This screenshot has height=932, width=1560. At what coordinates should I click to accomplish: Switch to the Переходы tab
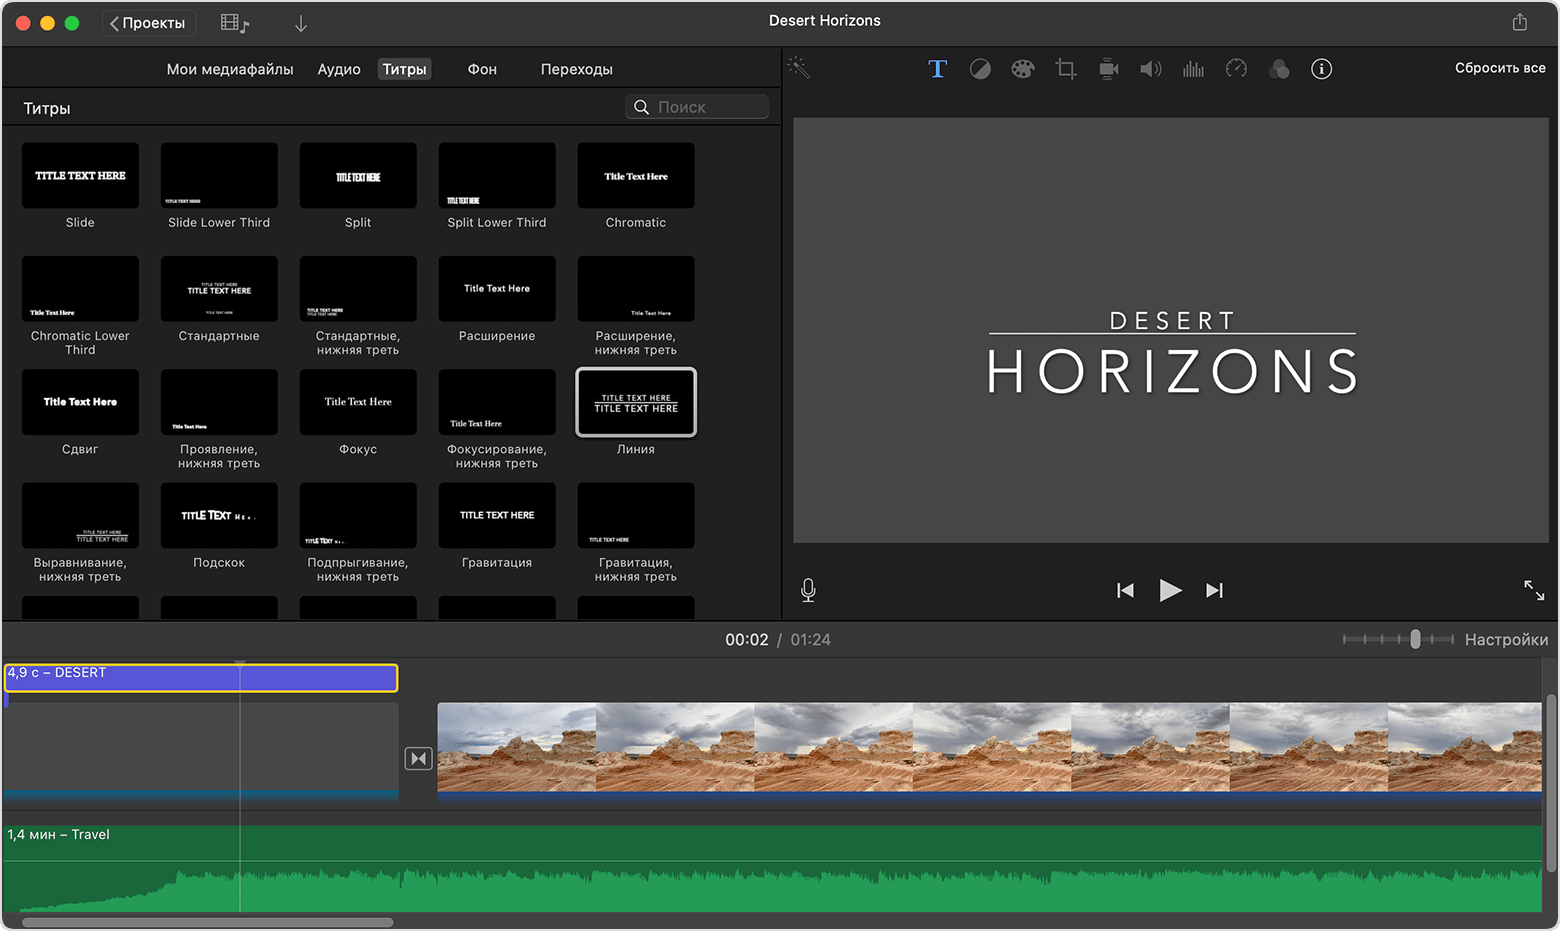576,69
